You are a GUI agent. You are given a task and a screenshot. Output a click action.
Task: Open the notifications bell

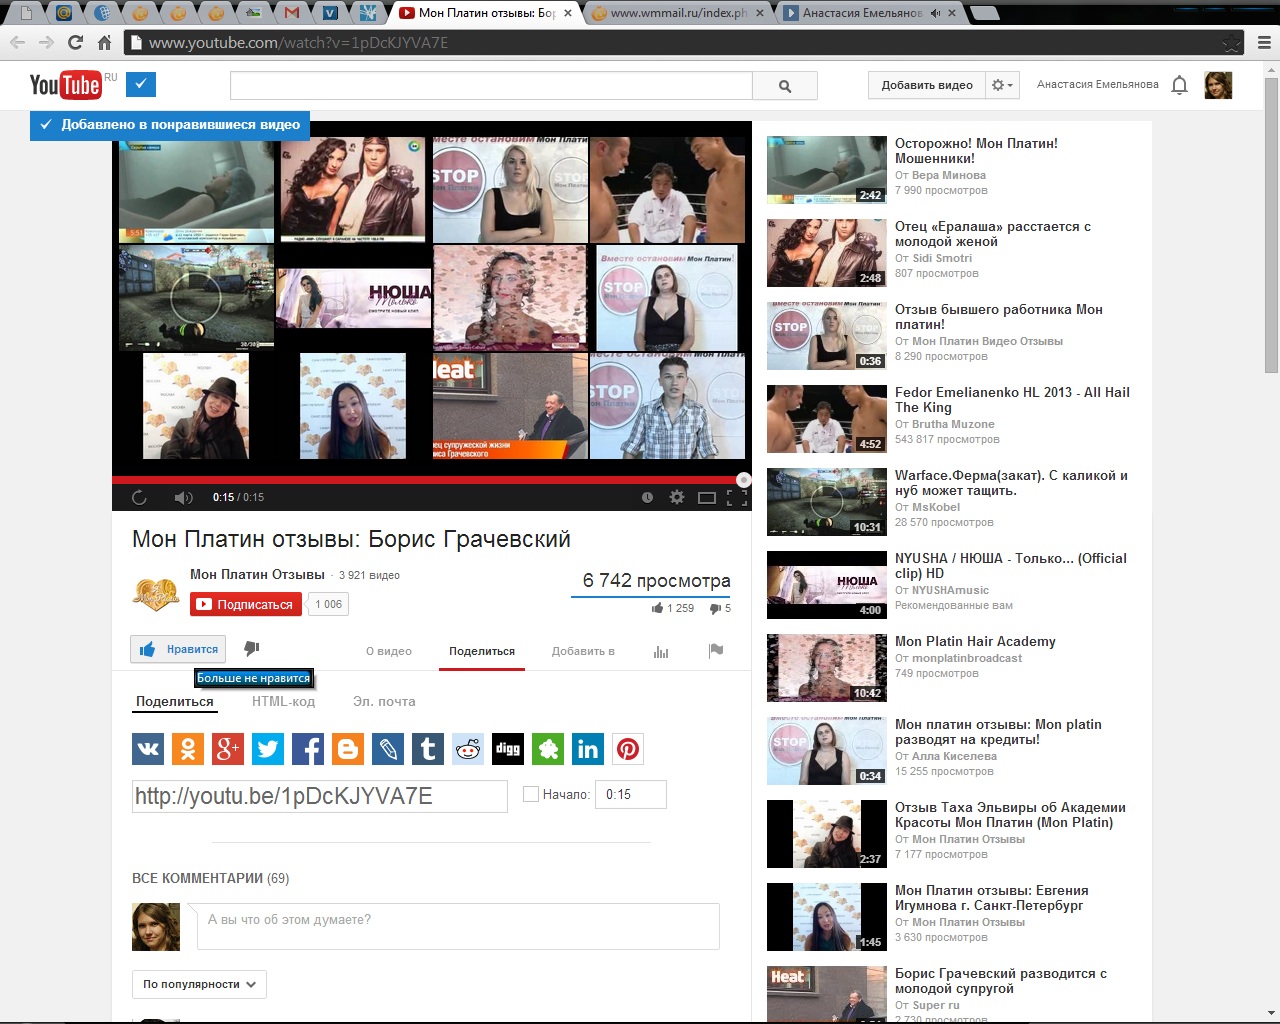point(1180,85)
